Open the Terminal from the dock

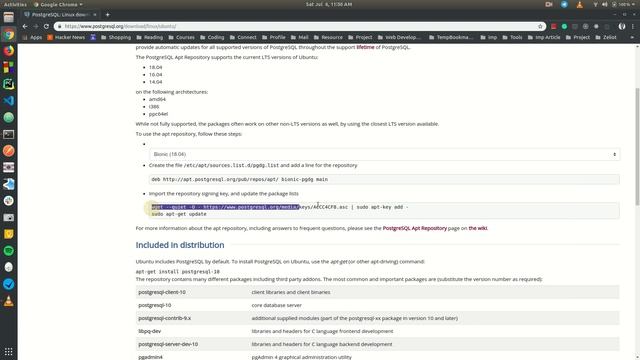tap(9, 134)
